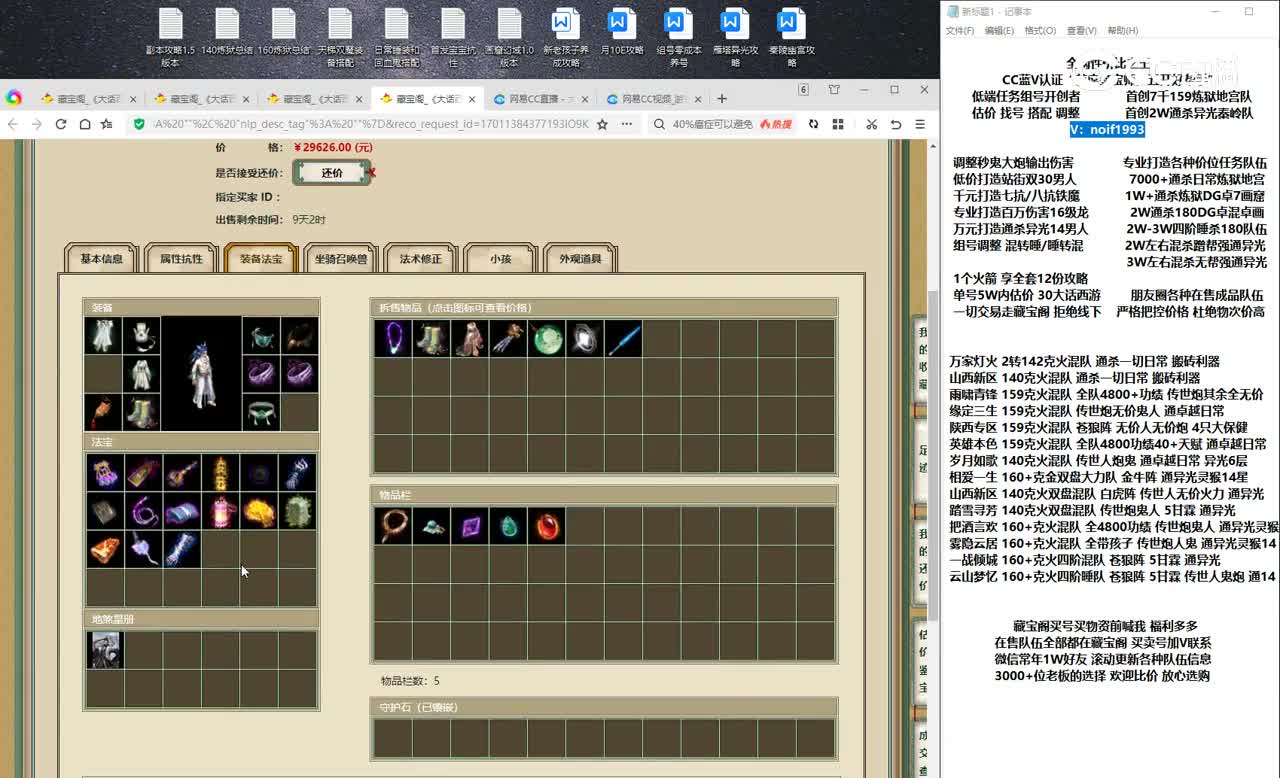Click the highlighted 'V: noif1993' text in Notepad
Viewport: 1280px width, 778px height.
coord(1107,130)
